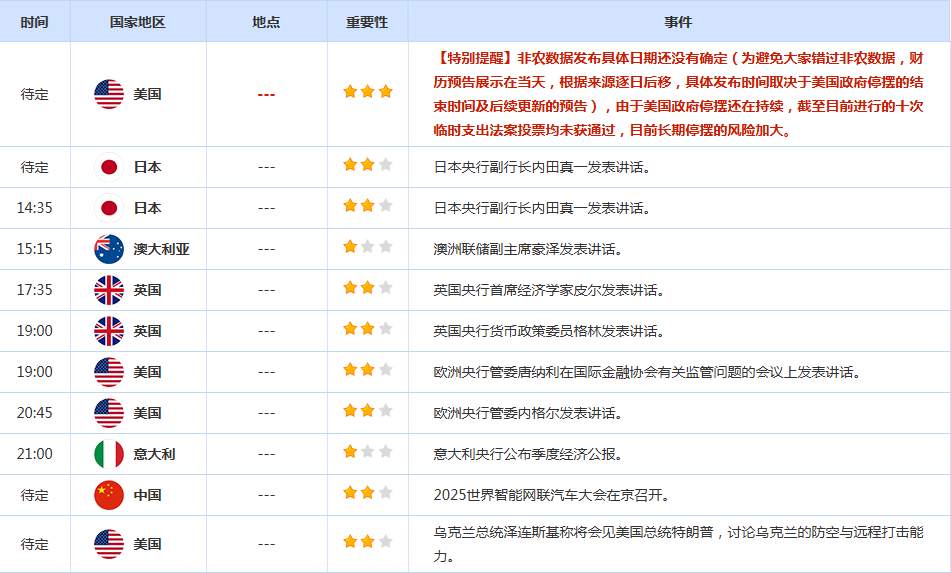The height and width of the screenshot is (573, 951).
Task: Click the US flag in the 19:00 row
Action: 109,372
